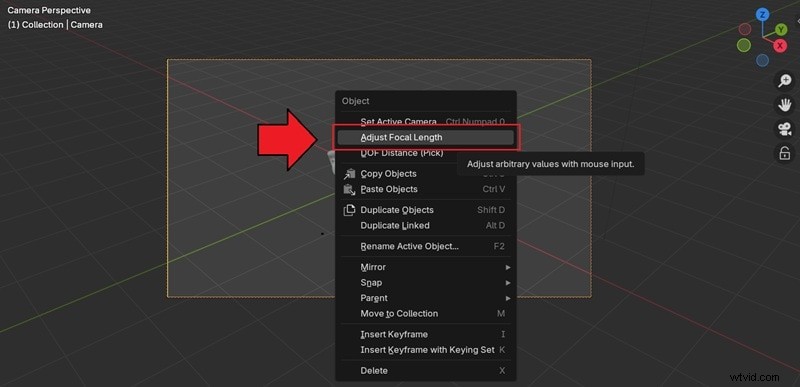Expand the Snap submenu

(x=426, y=282)
